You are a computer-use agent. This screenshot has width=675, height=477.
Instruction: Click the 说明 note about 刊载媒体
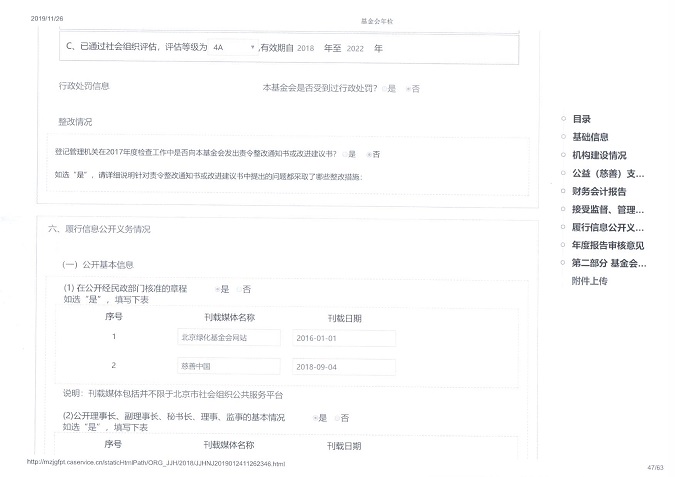click(173, 394)
